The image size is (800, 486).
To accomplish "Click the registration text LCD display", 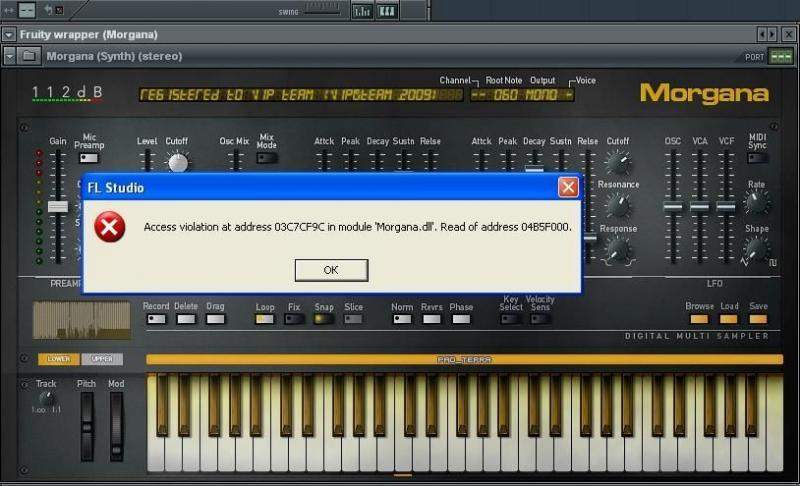I will 301,95.
